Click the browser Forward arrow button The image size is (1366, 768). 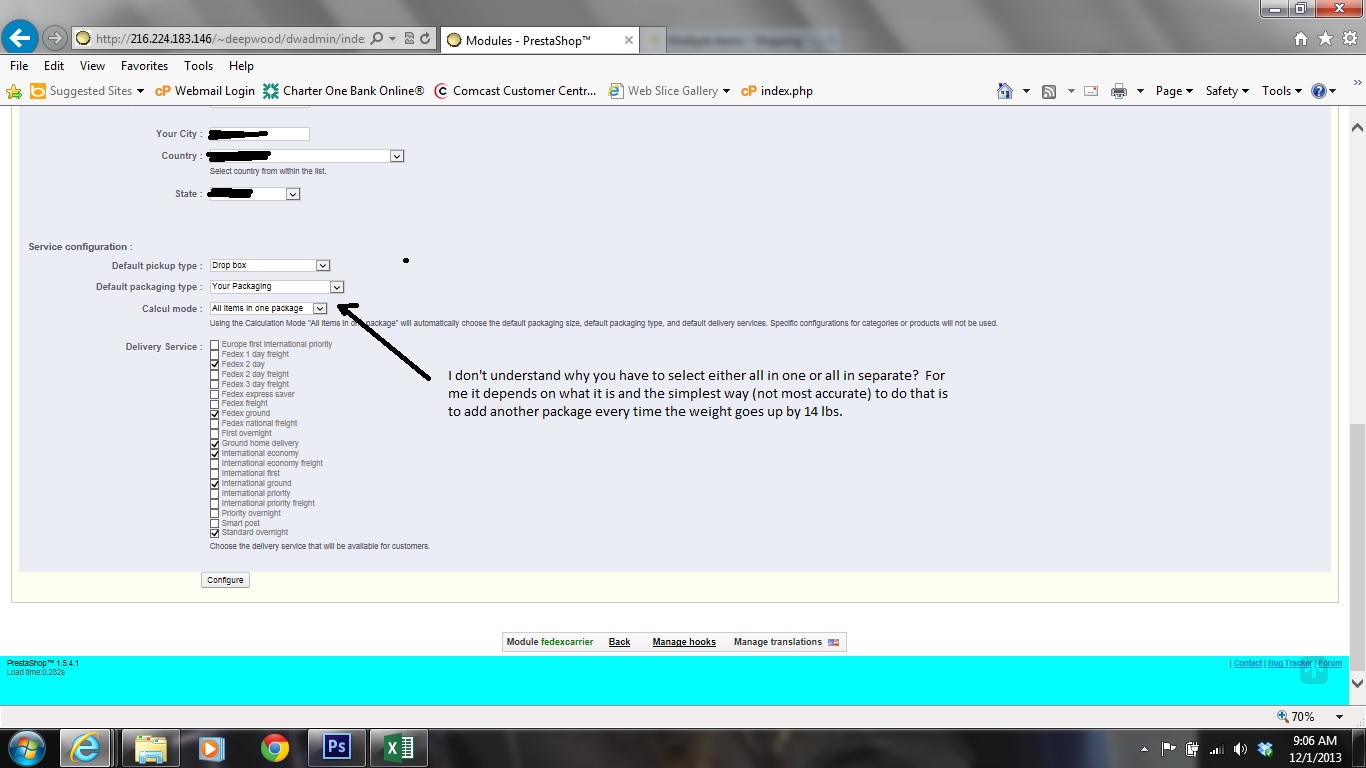click(x=54, y=39)
